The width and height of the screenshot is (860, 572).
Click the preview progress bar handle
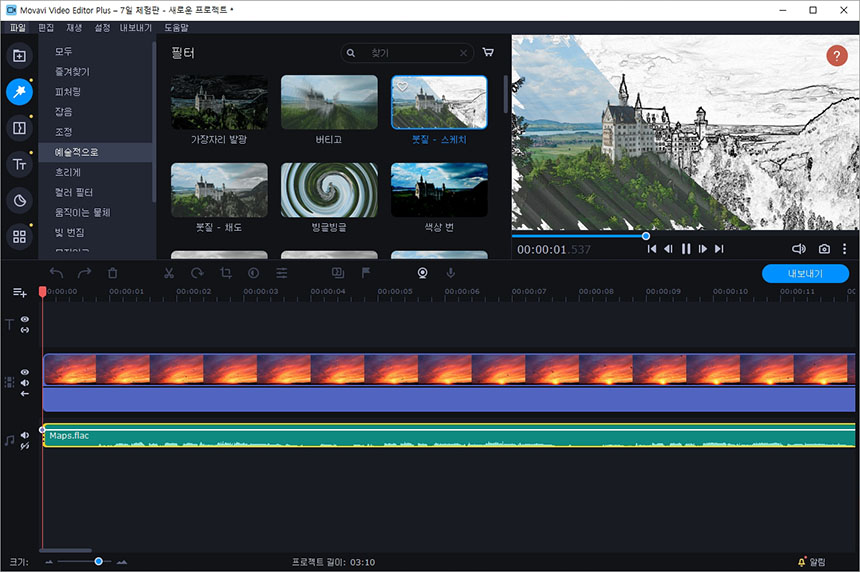click(646, 236)
